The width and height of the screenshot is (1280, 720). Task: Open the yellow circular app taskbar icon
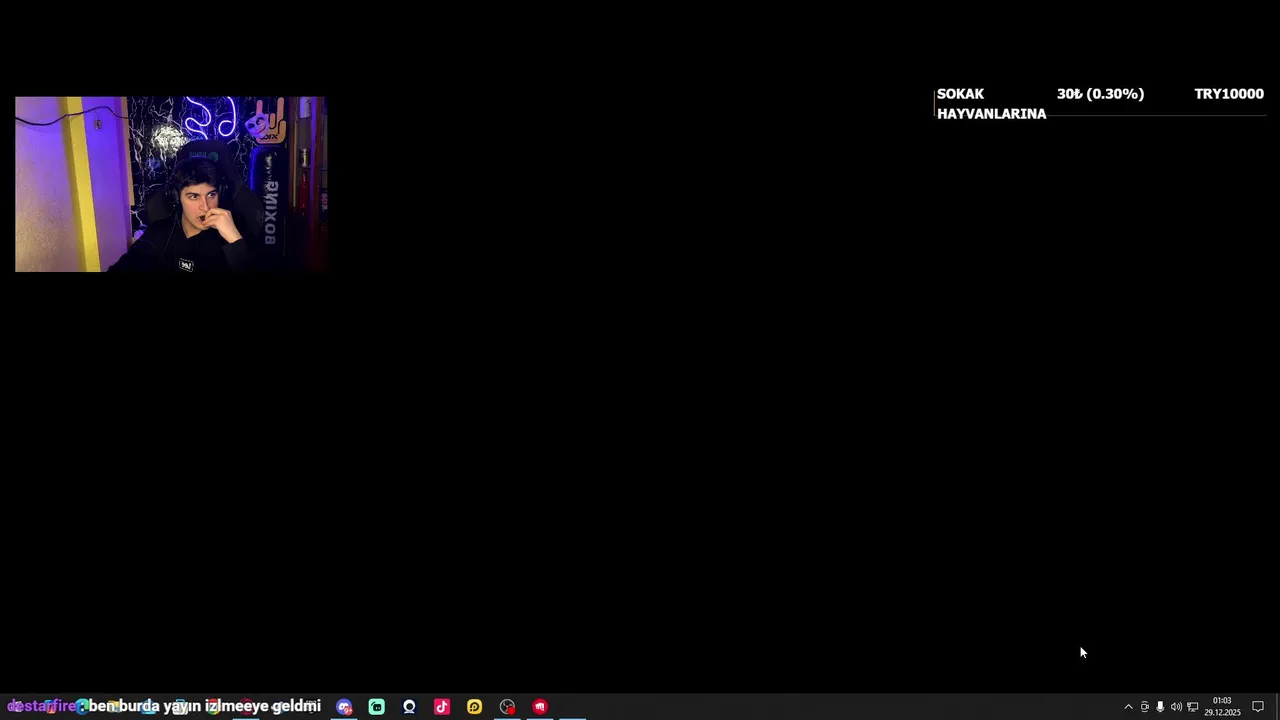coord(475,707)
